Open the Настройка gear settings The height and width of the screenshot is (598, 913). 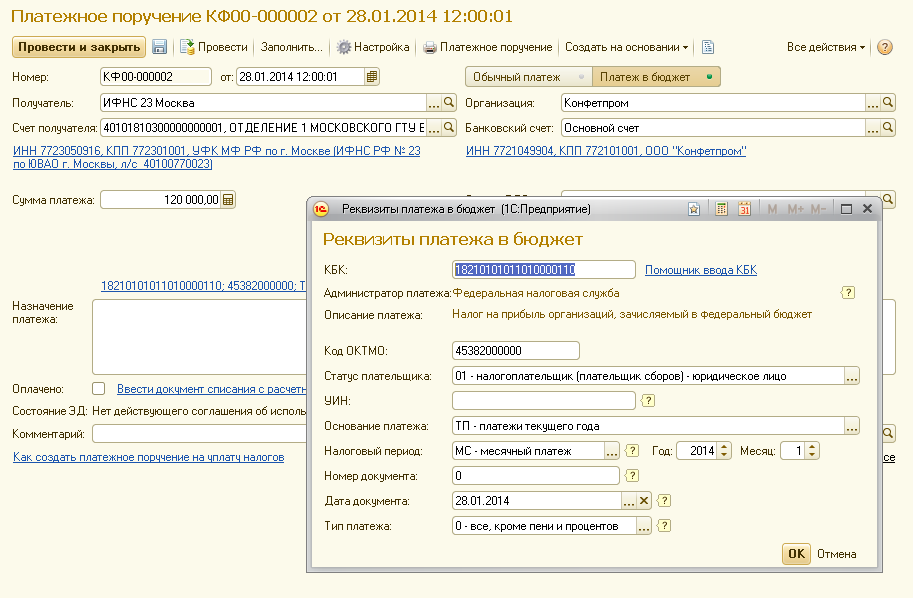click(373, 47)
